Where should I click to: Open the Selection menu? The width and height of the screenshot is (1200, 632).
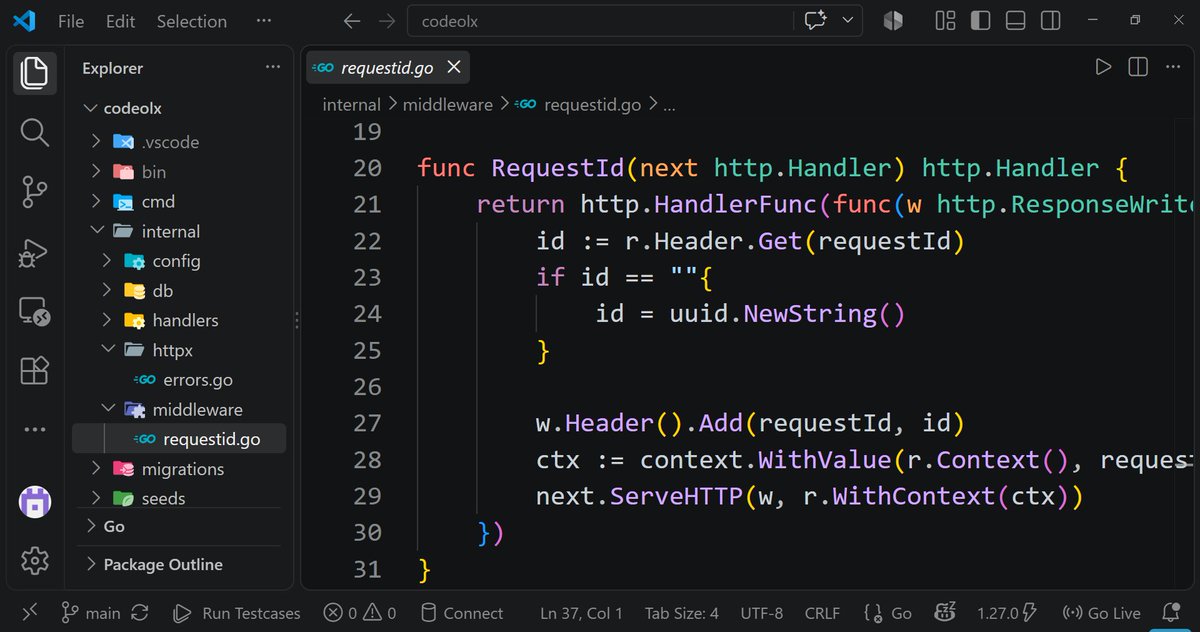[x=191, y=21]
